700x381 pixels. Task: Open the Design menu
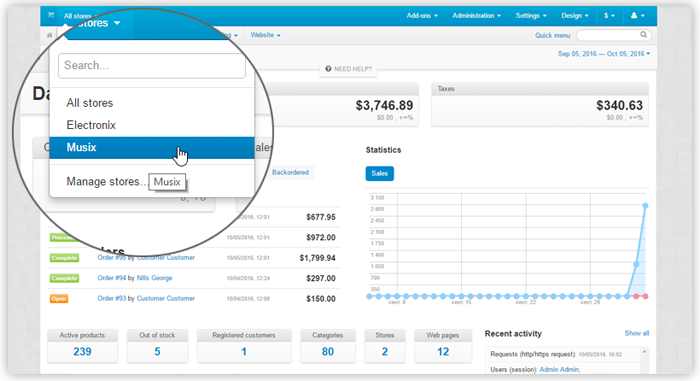(575, 16)
